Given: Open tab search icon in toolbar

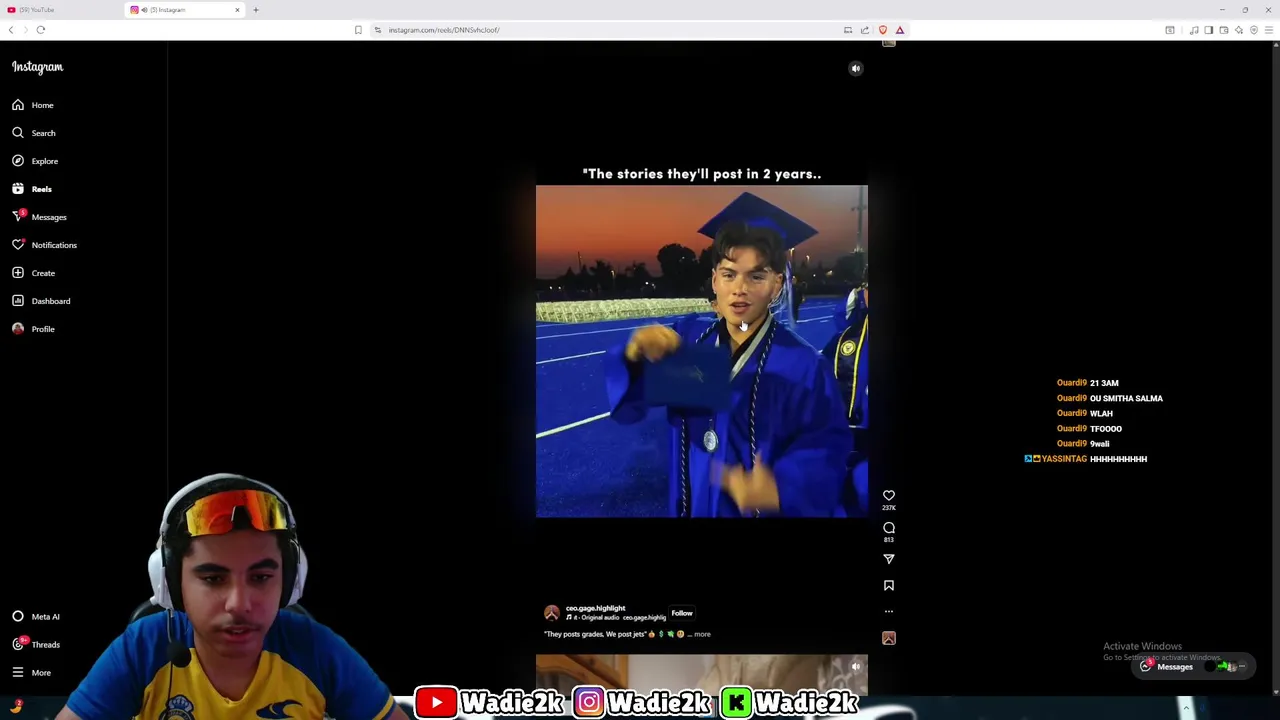Looking at the screenshot, I should point(1170,30).
